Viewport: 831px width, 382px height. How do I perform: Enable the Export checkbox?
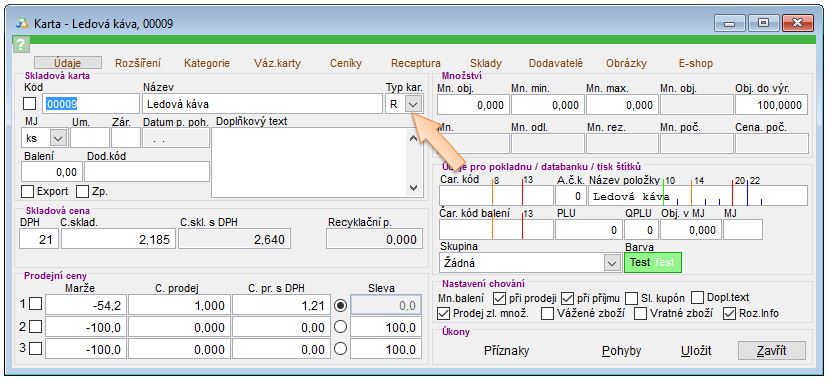pyautogui.click(x=28, y=191)
